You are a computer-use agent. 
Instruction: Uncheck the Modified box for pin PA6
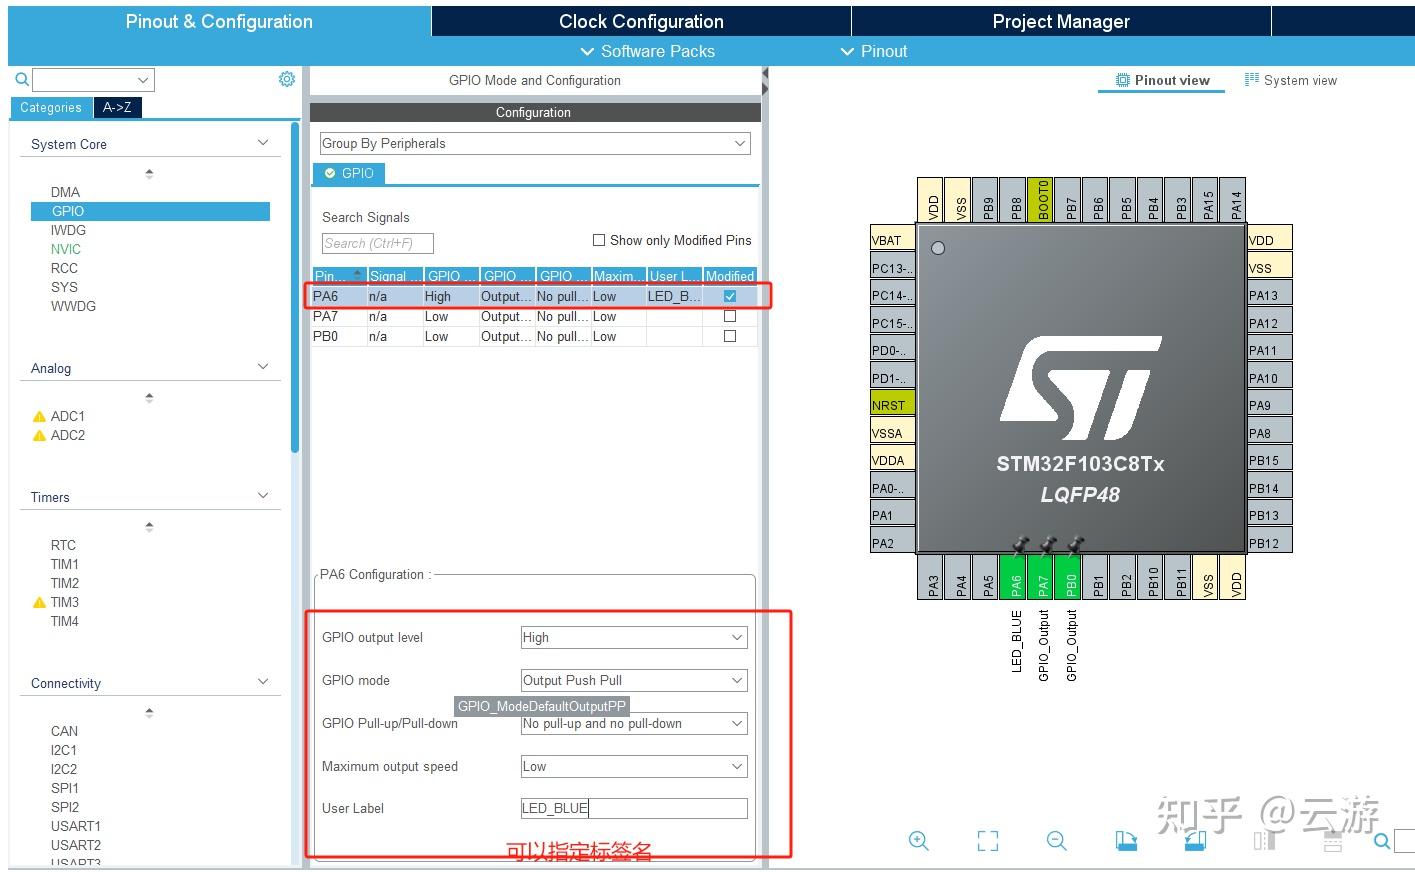pos(729,296)
